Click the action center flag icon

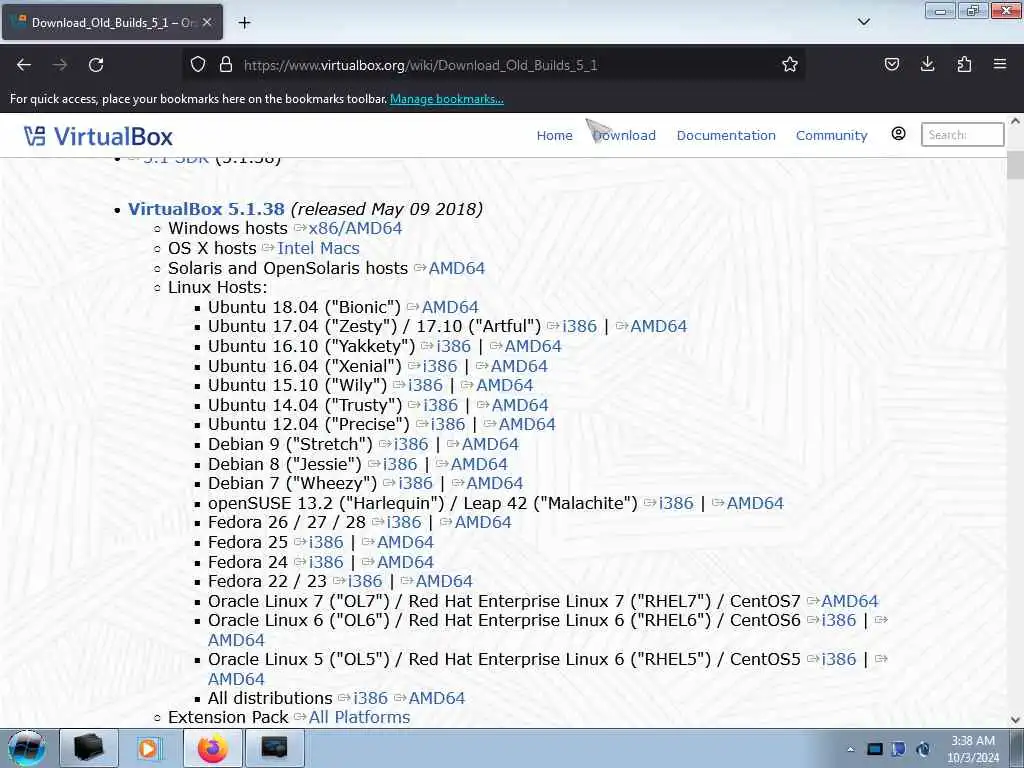(899, 749)
